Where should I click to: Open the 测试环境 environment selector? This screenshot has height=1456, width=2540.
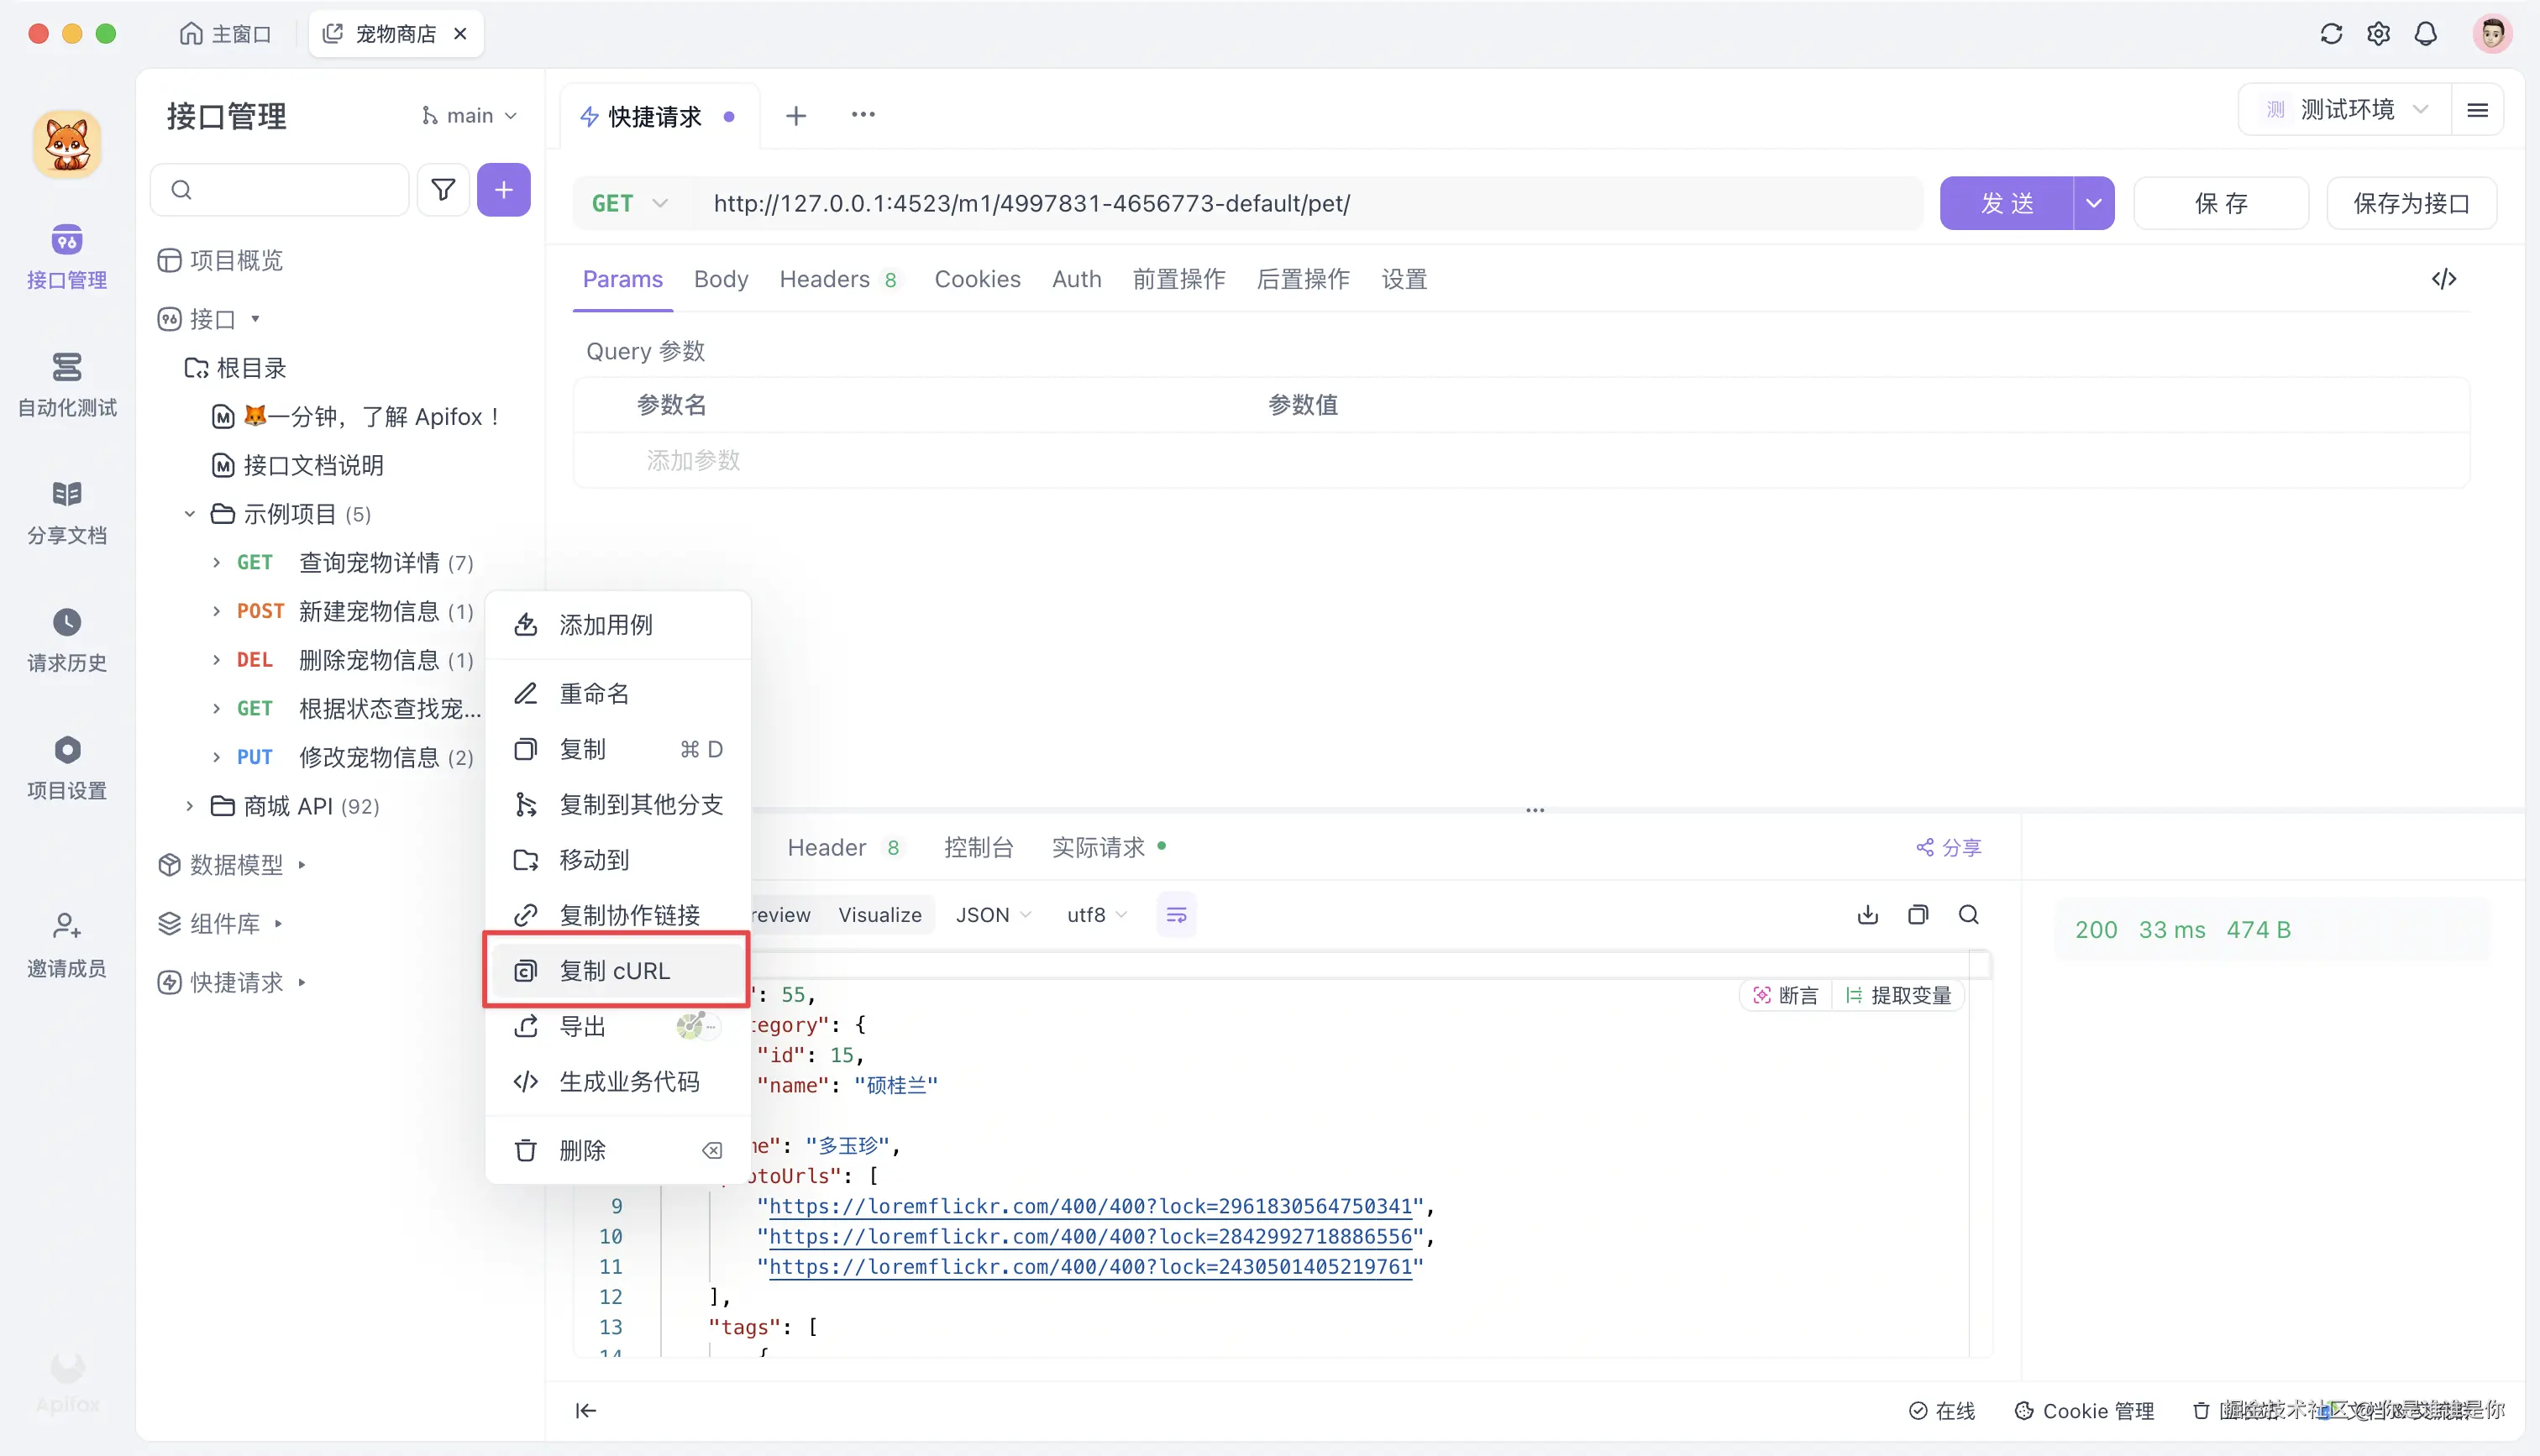(x=2345, y=109)
